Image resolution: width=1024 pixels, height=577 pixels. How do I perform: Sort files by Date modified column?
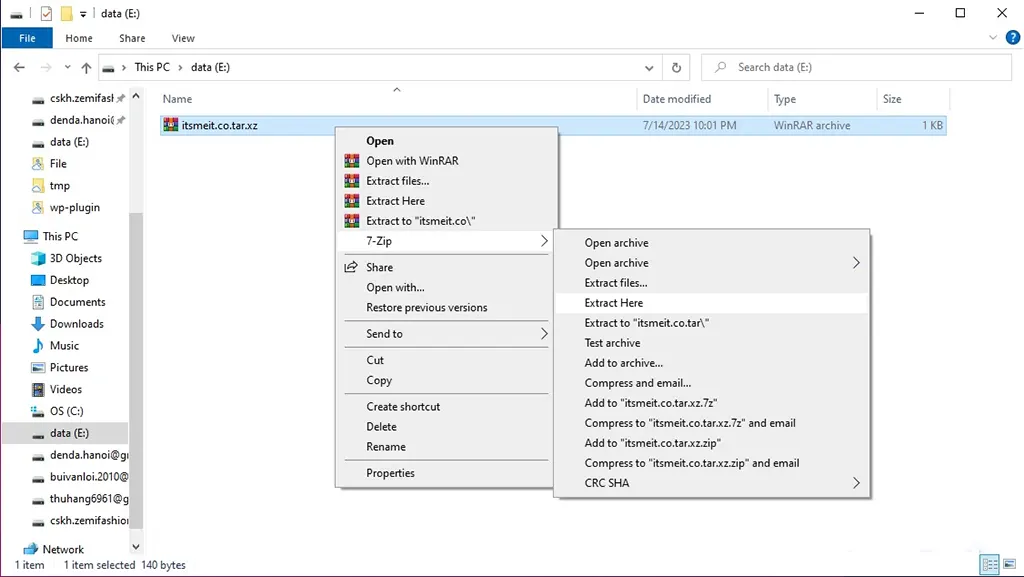(677, 99)
